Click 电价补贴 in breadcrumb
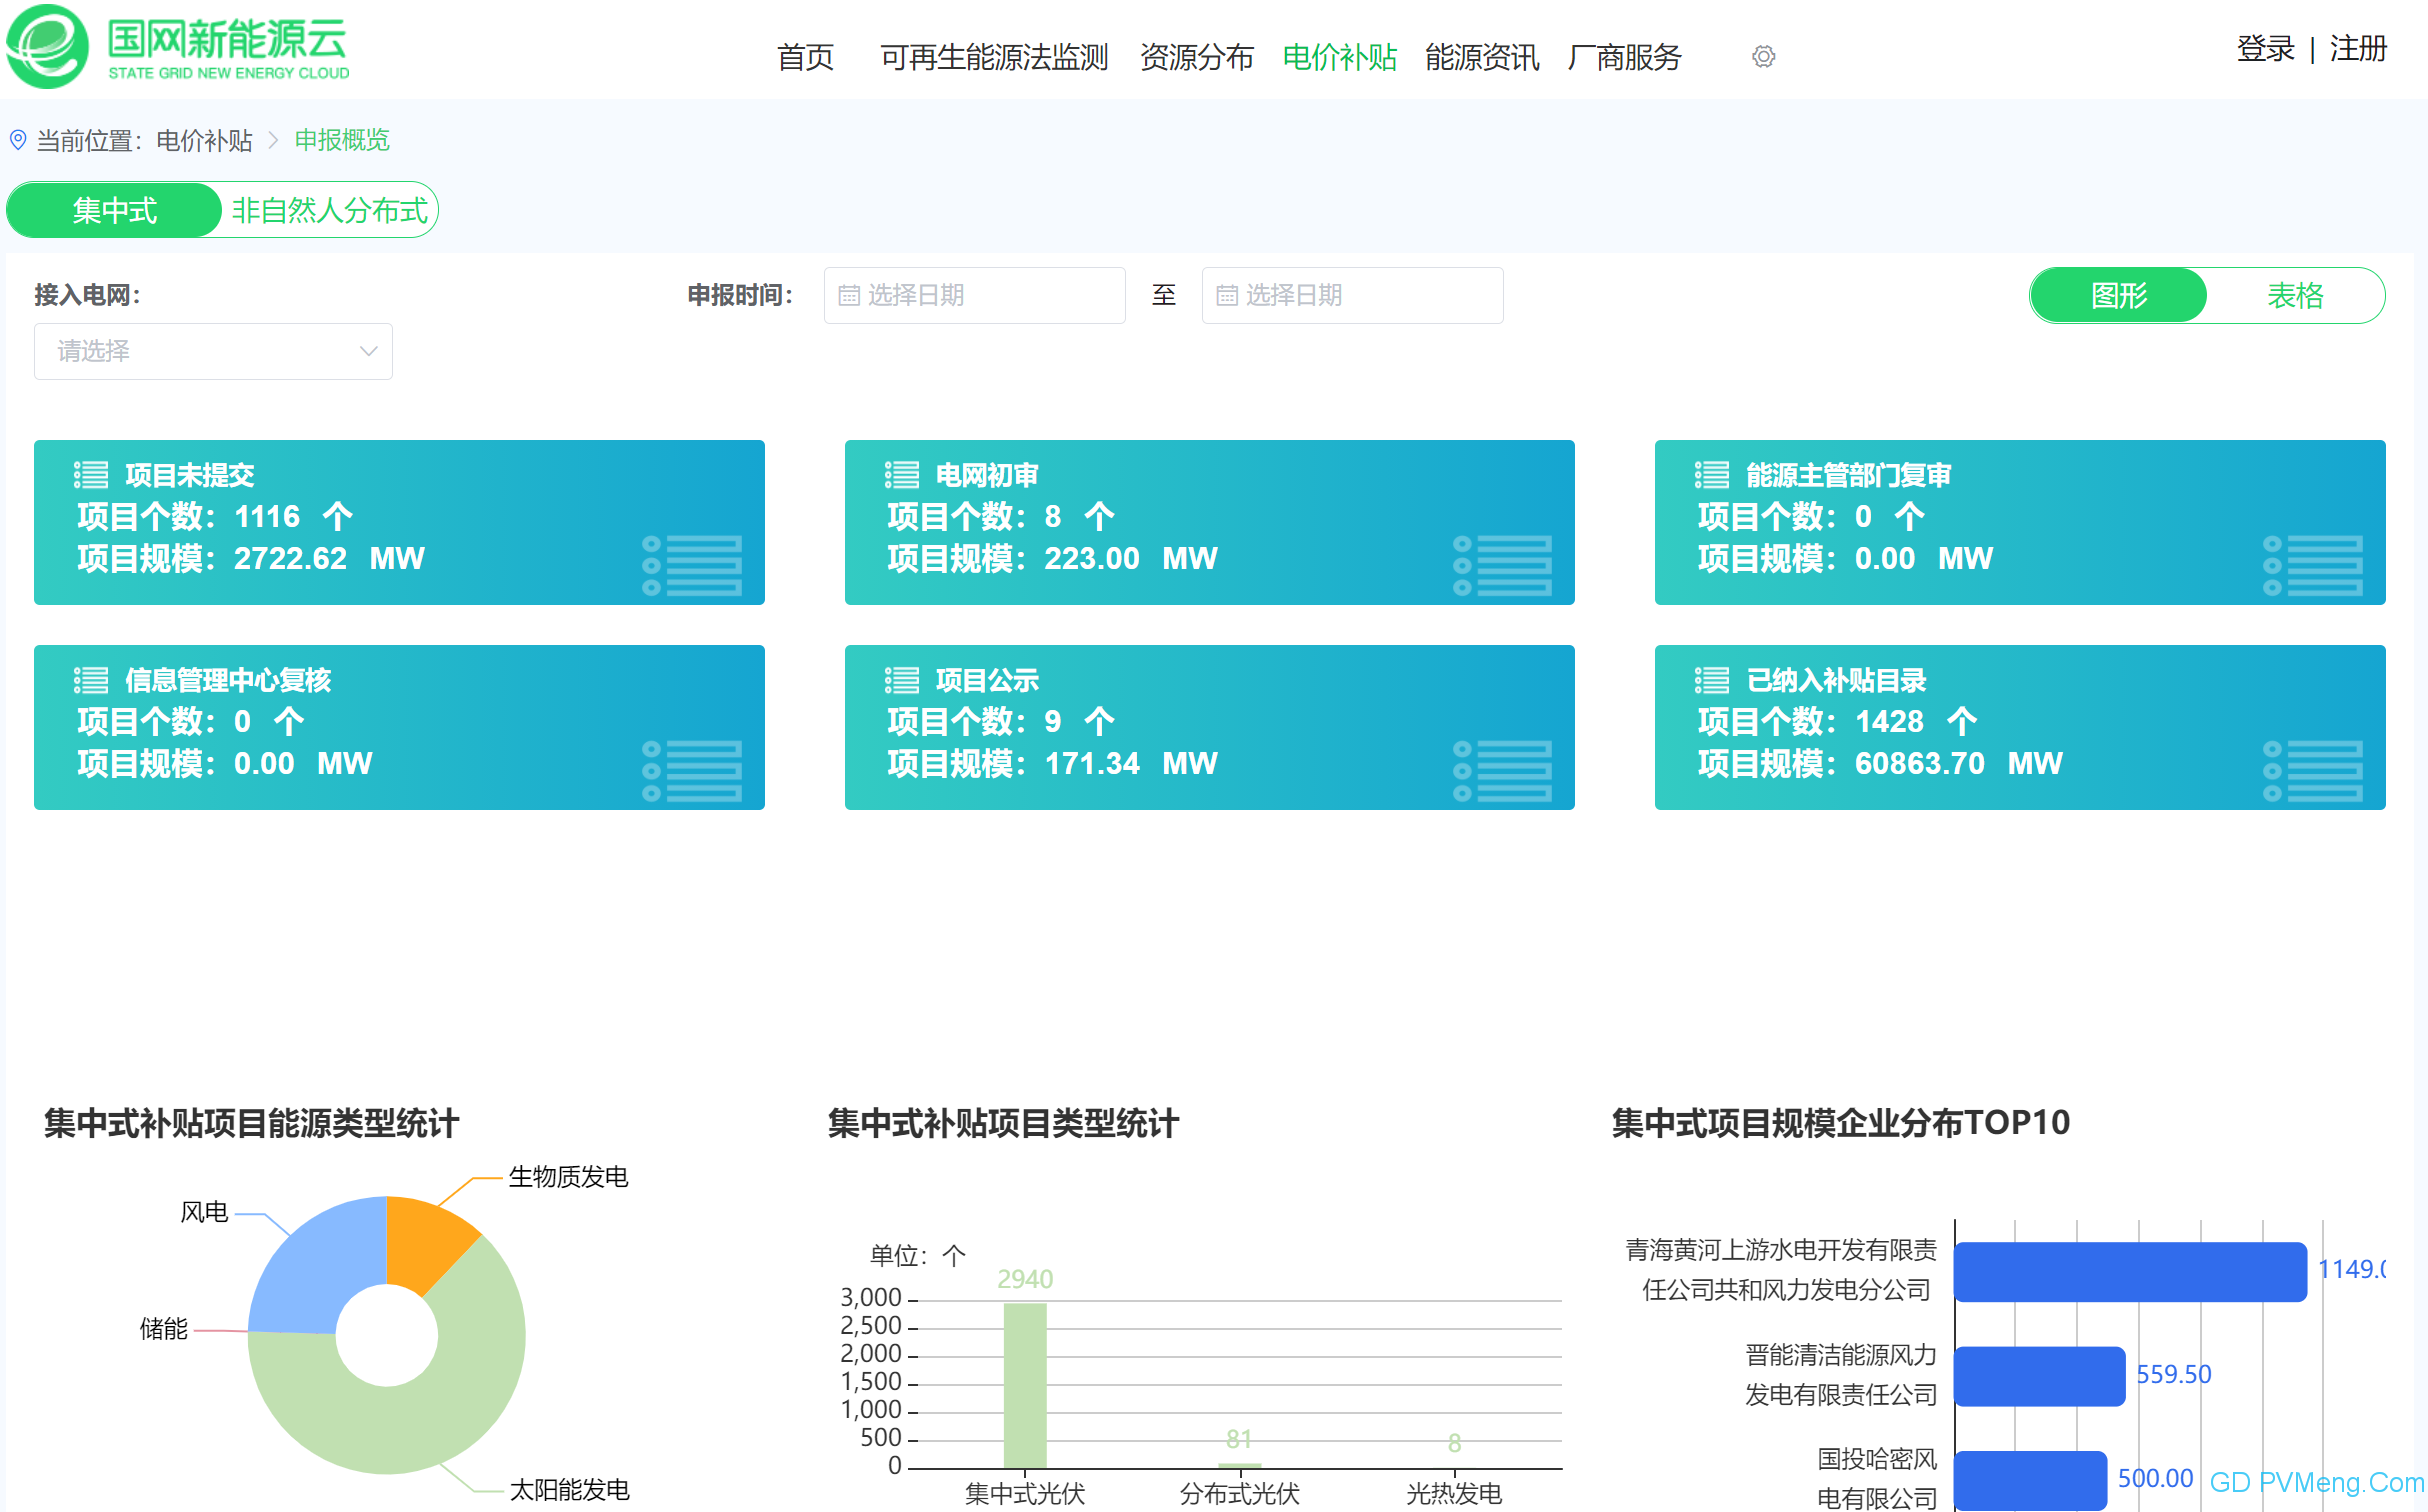The height and width of the screenshot is (1512, 2428). tap(204, 141)
